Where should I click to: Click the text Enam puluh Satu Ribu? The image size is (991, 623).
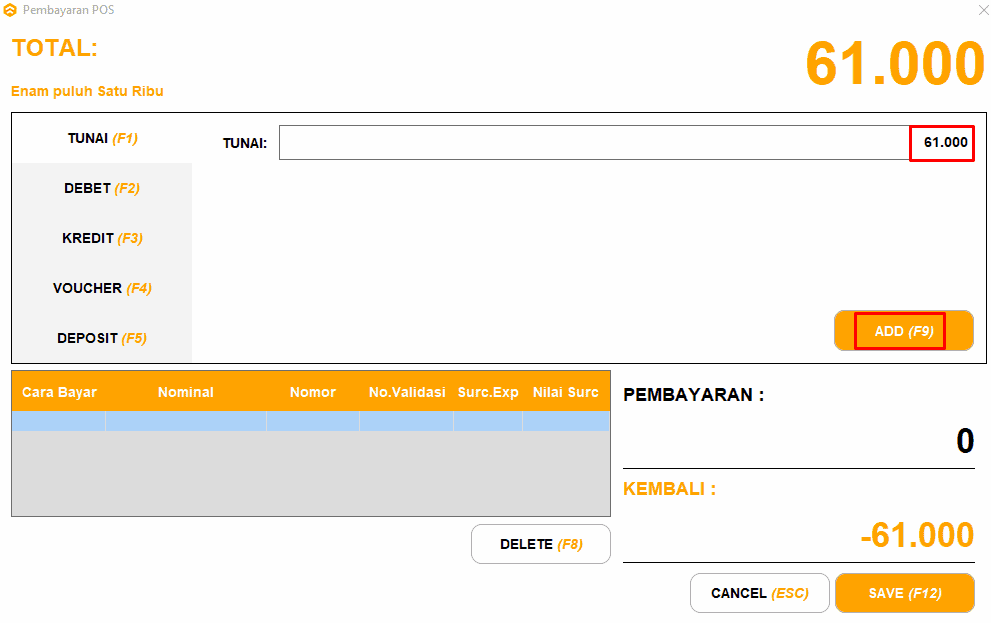(x=87, y=92)
